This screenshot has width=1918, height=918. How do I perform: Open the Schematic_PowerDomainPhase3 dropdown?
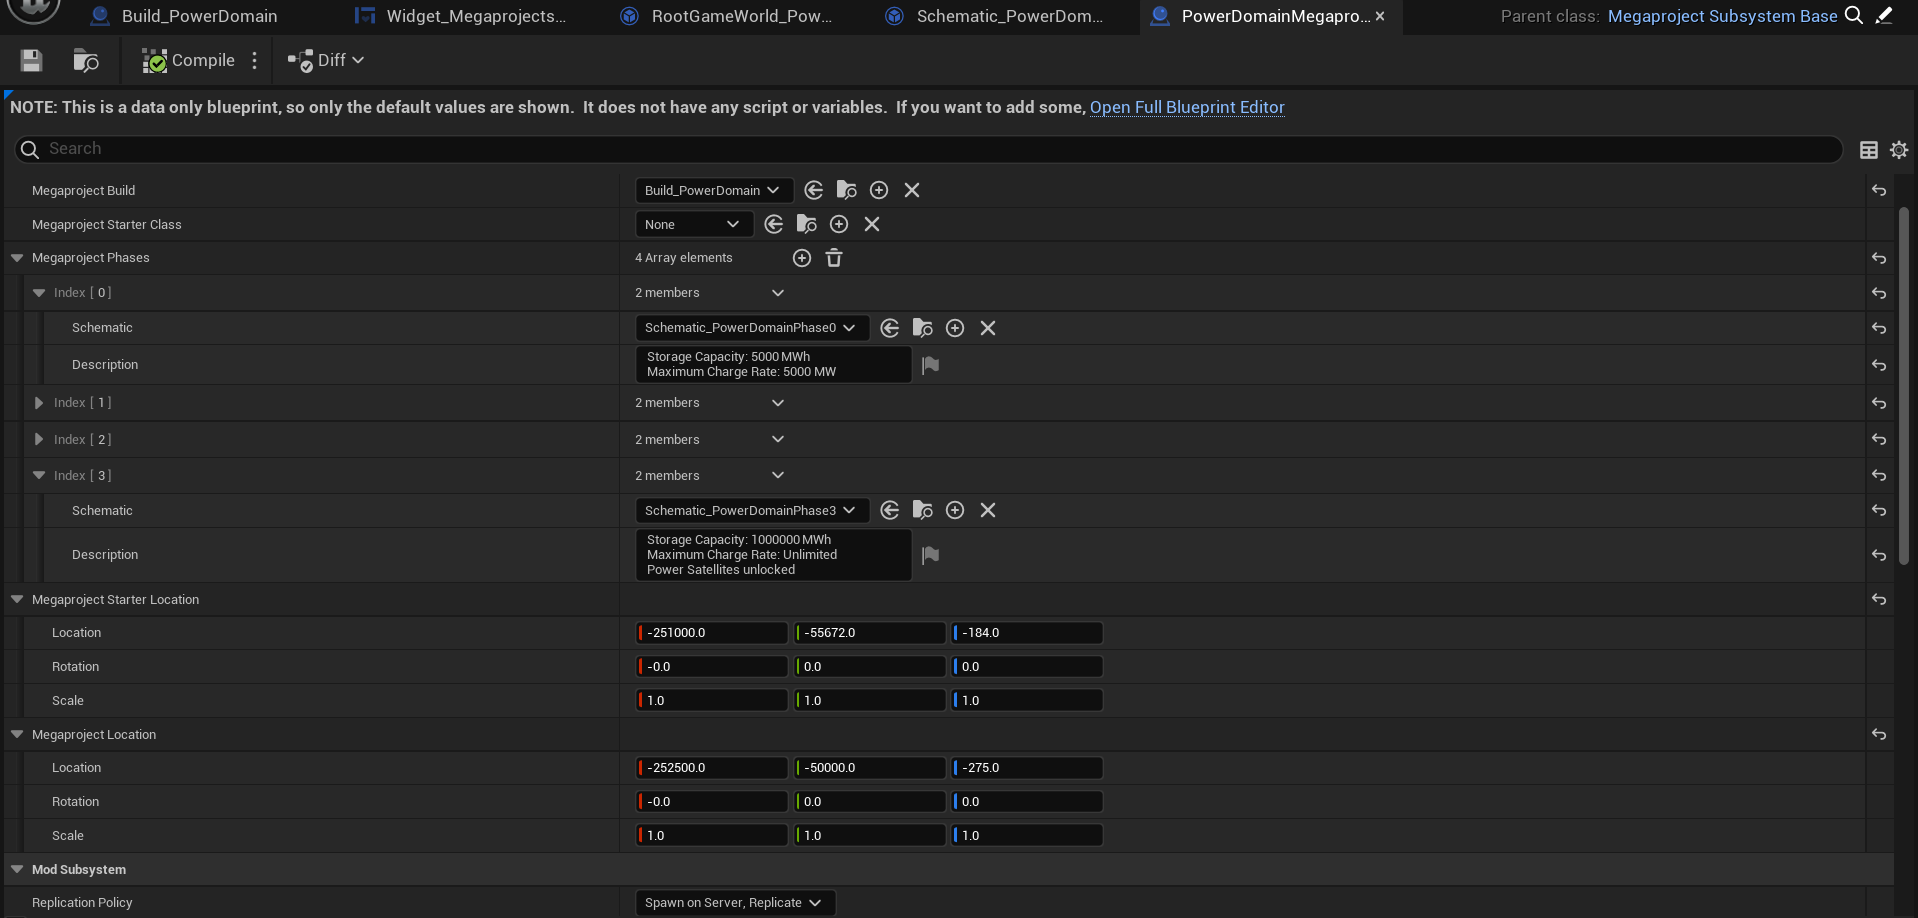pyautogui.click(x=752, y=510)
